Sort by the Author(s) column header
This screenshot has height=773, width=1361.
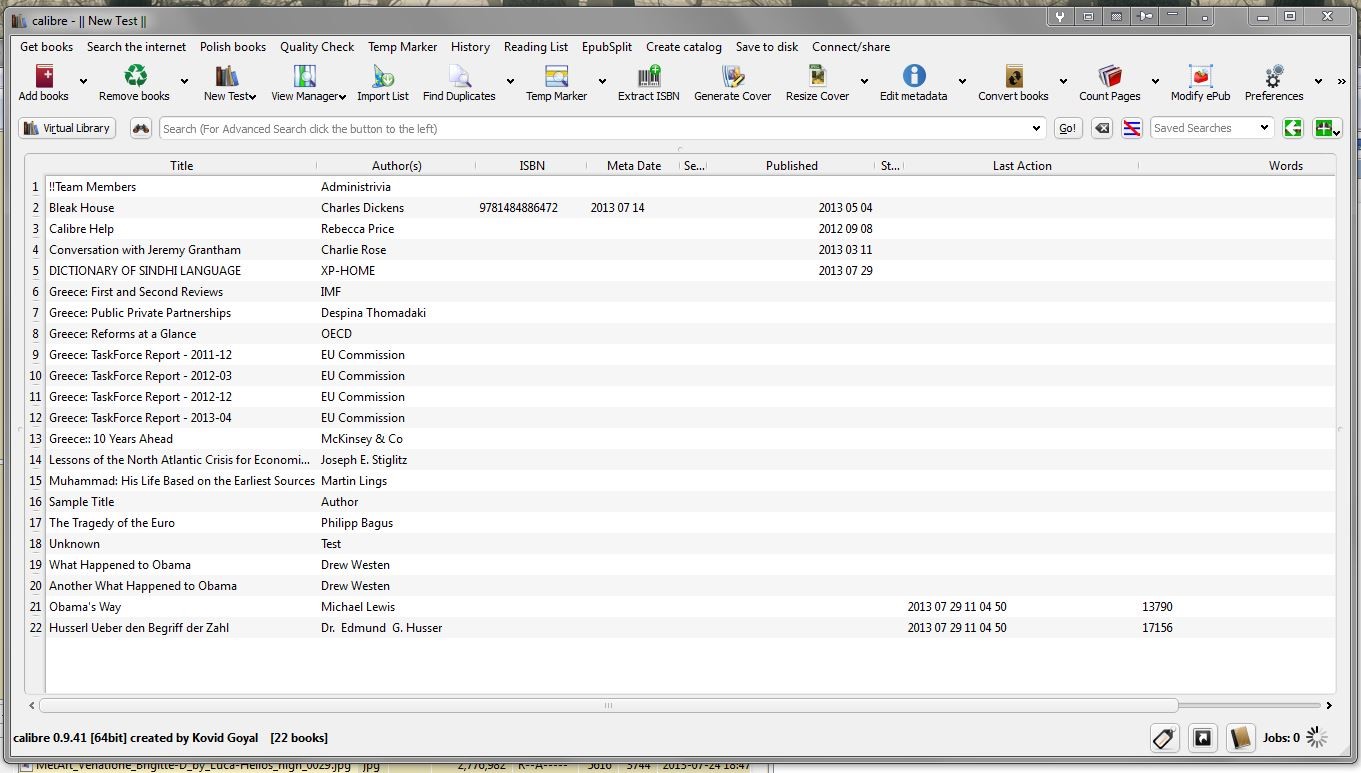[396, 166]
